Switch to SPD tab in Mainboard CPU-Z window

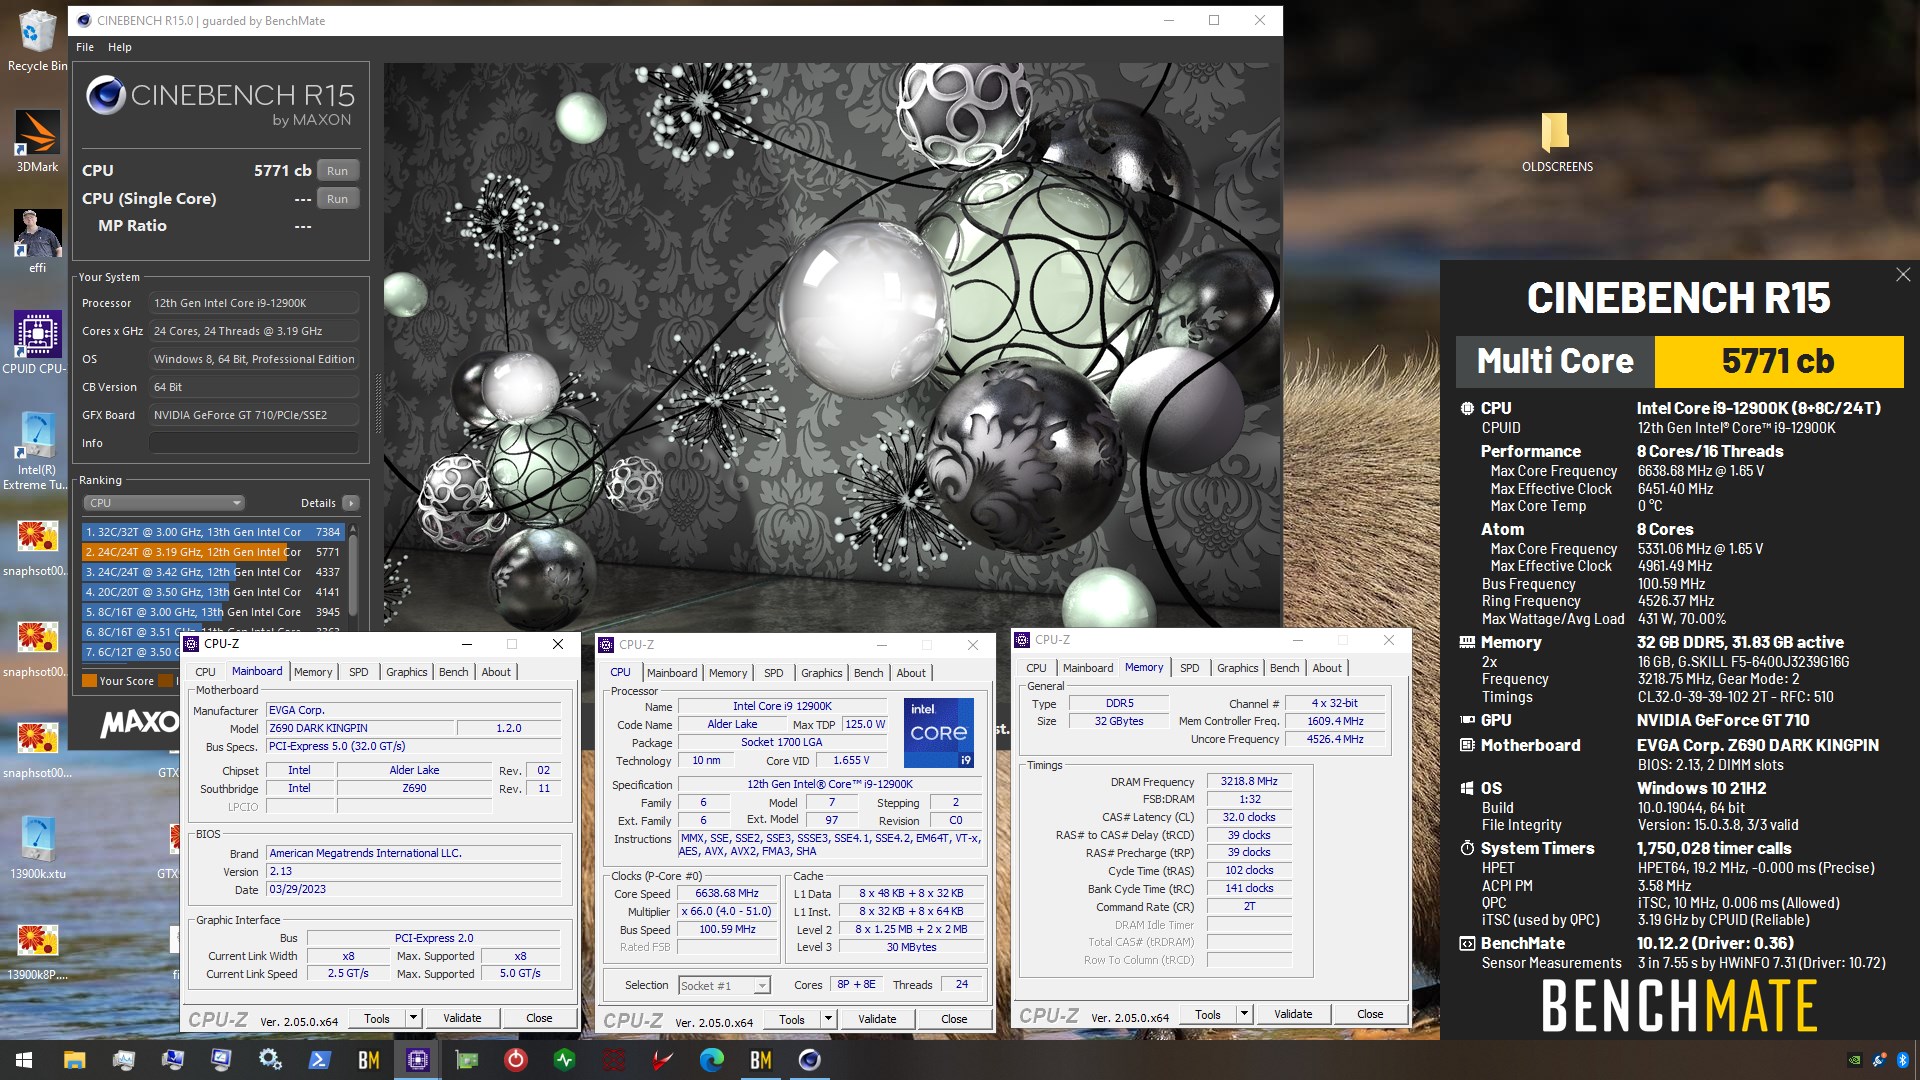(359, 672)
